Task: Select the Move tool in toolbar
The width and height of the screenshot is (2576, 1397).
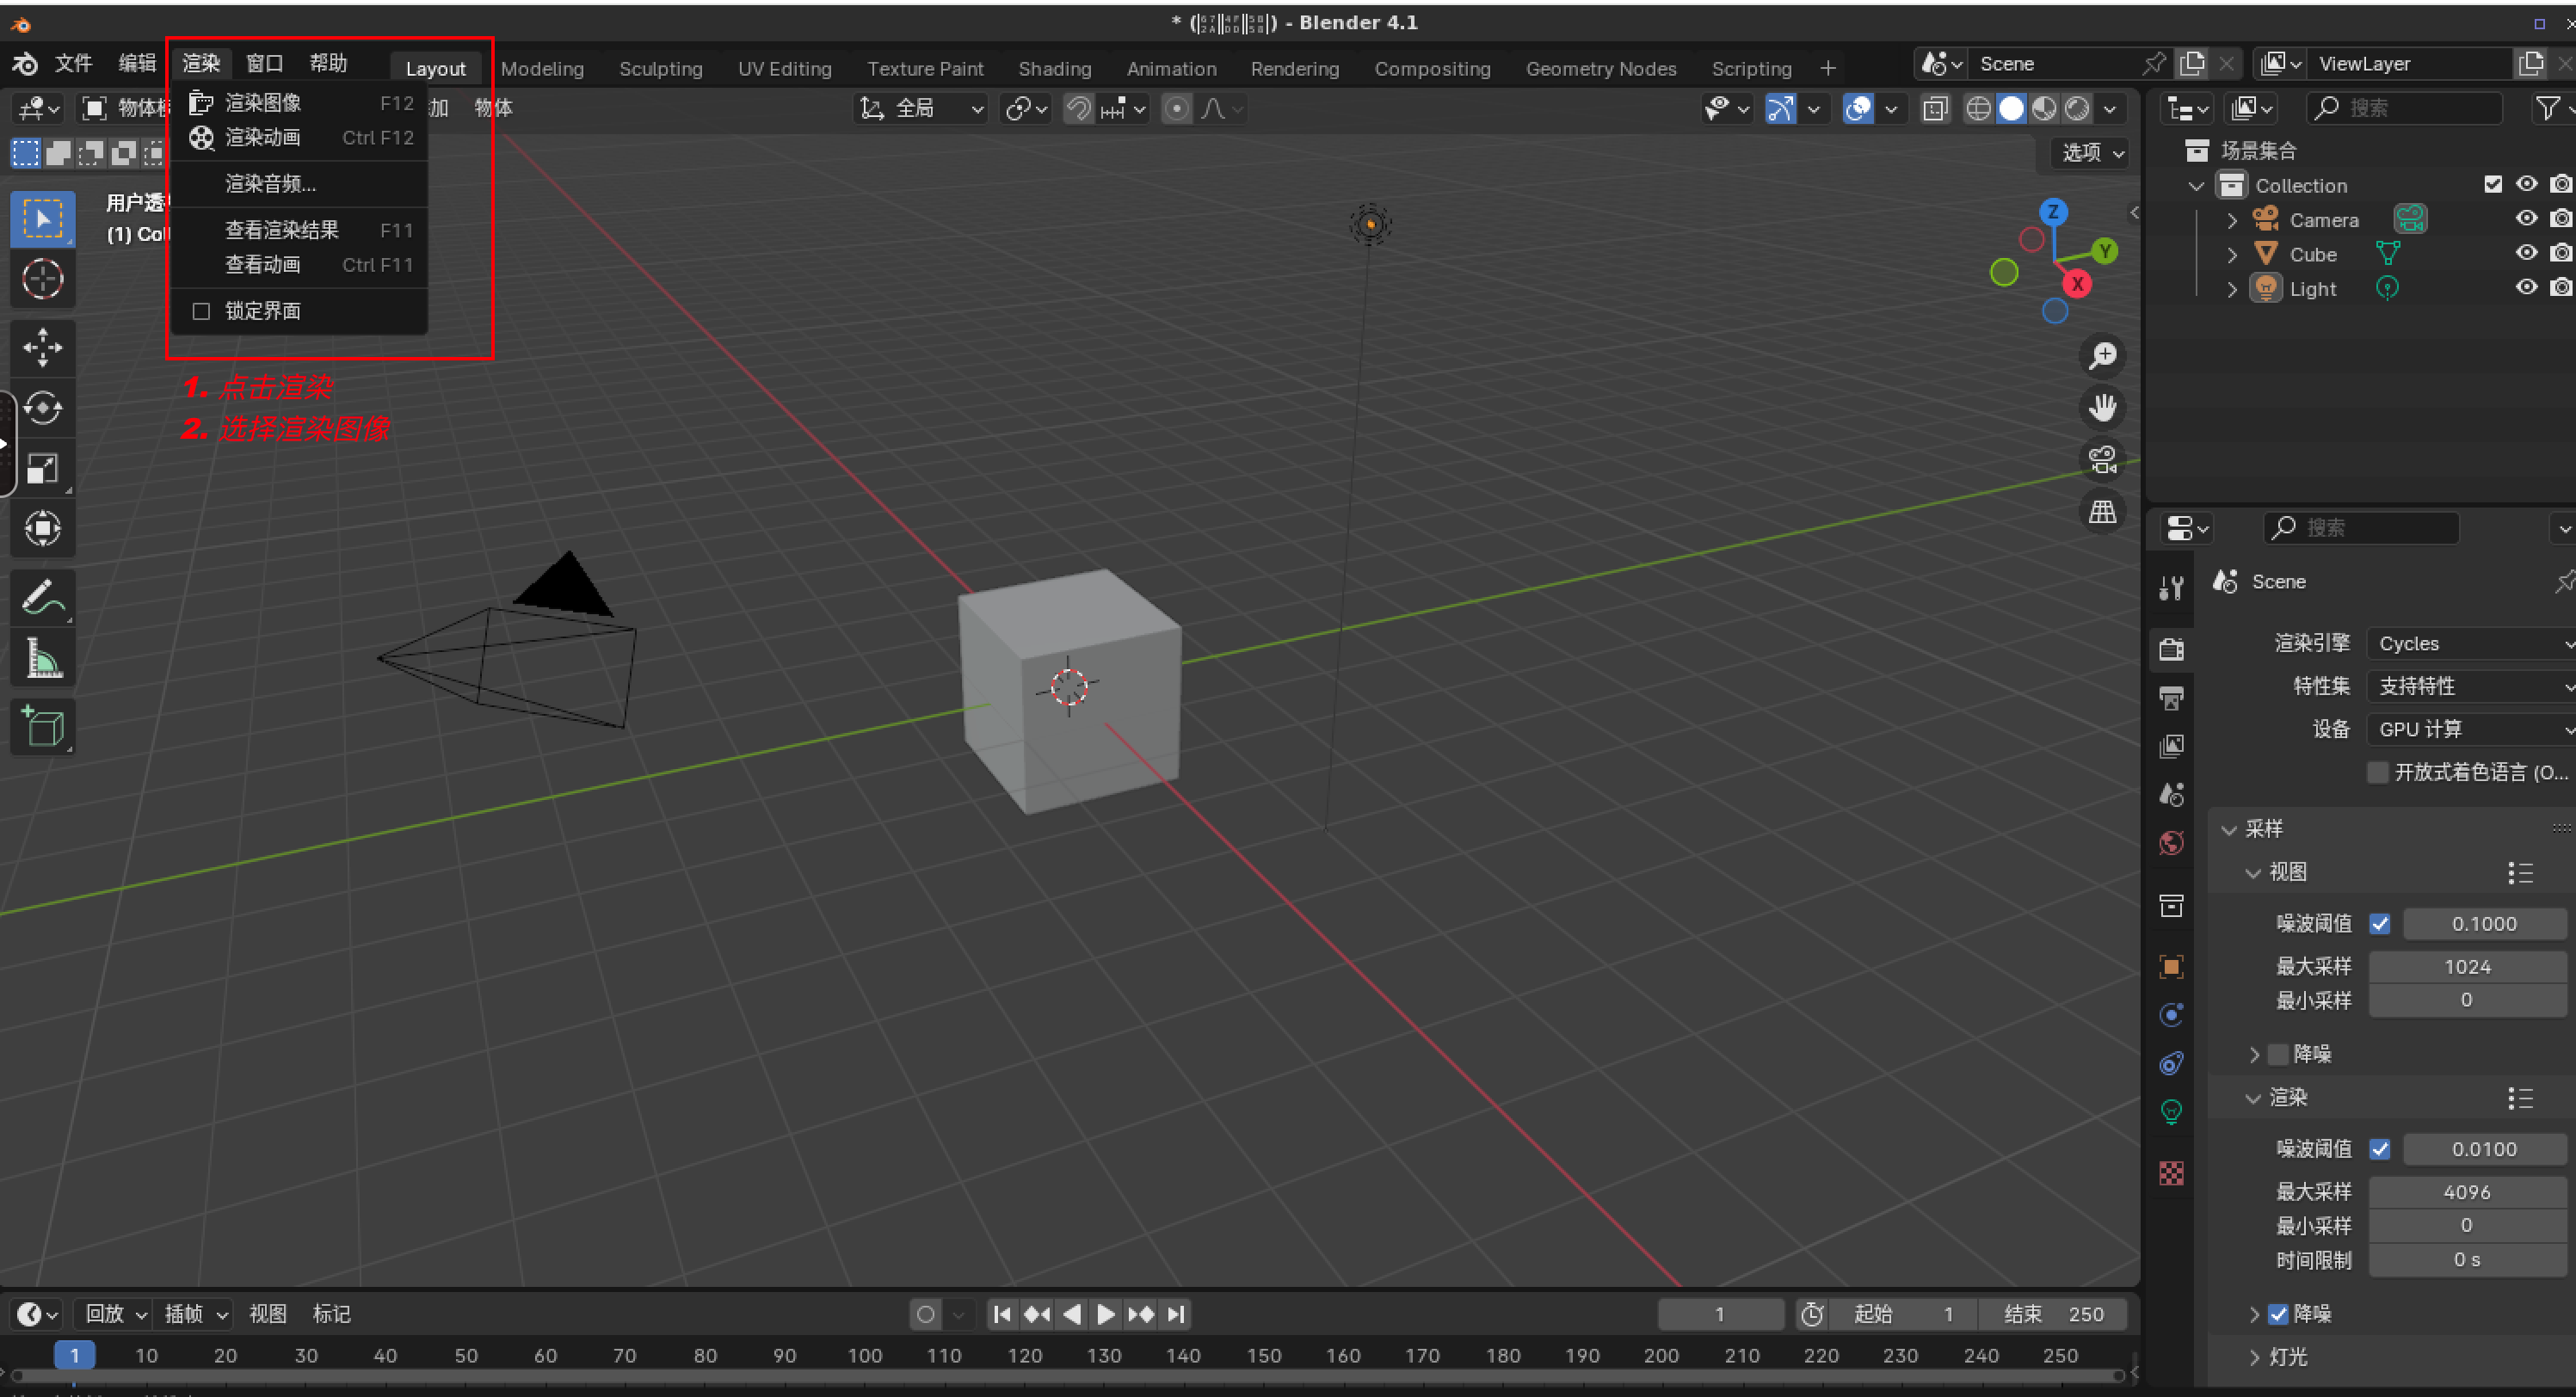Action: tap(42, 347)
